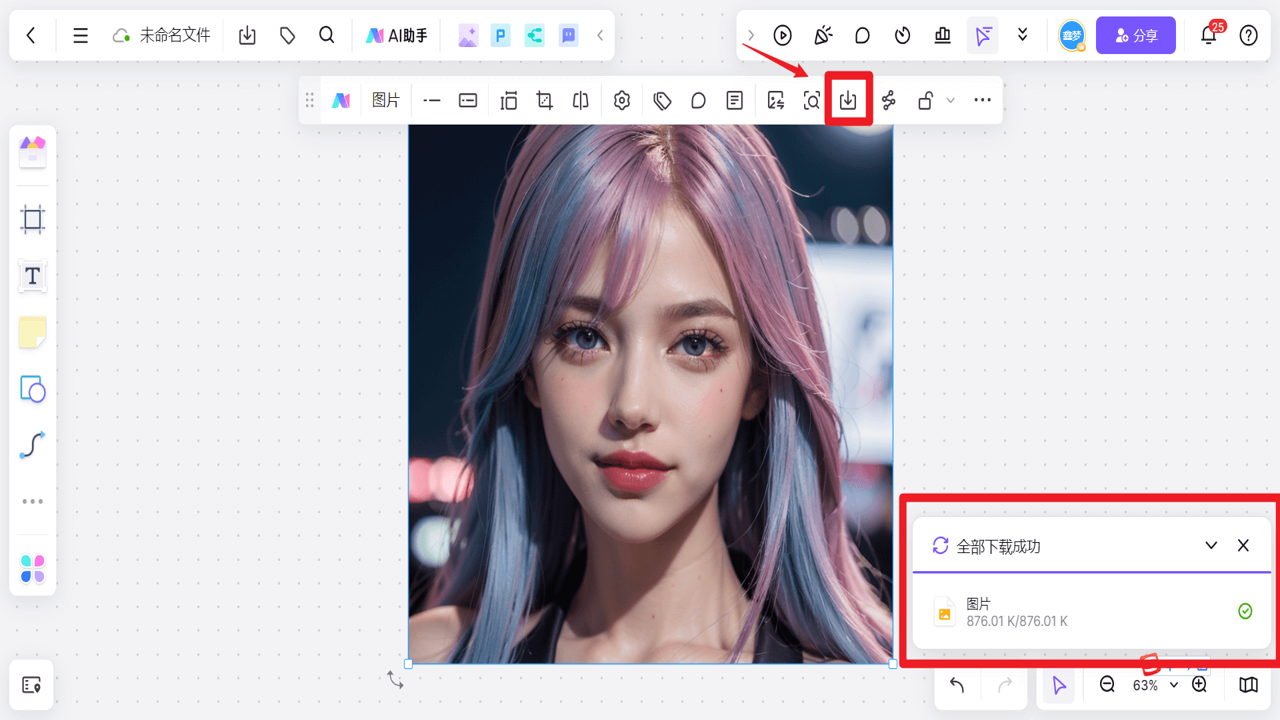Viewport: 1280px width, 720px height.
Task: Open the crop tool in image toolbar
Action: click(545, 100)
